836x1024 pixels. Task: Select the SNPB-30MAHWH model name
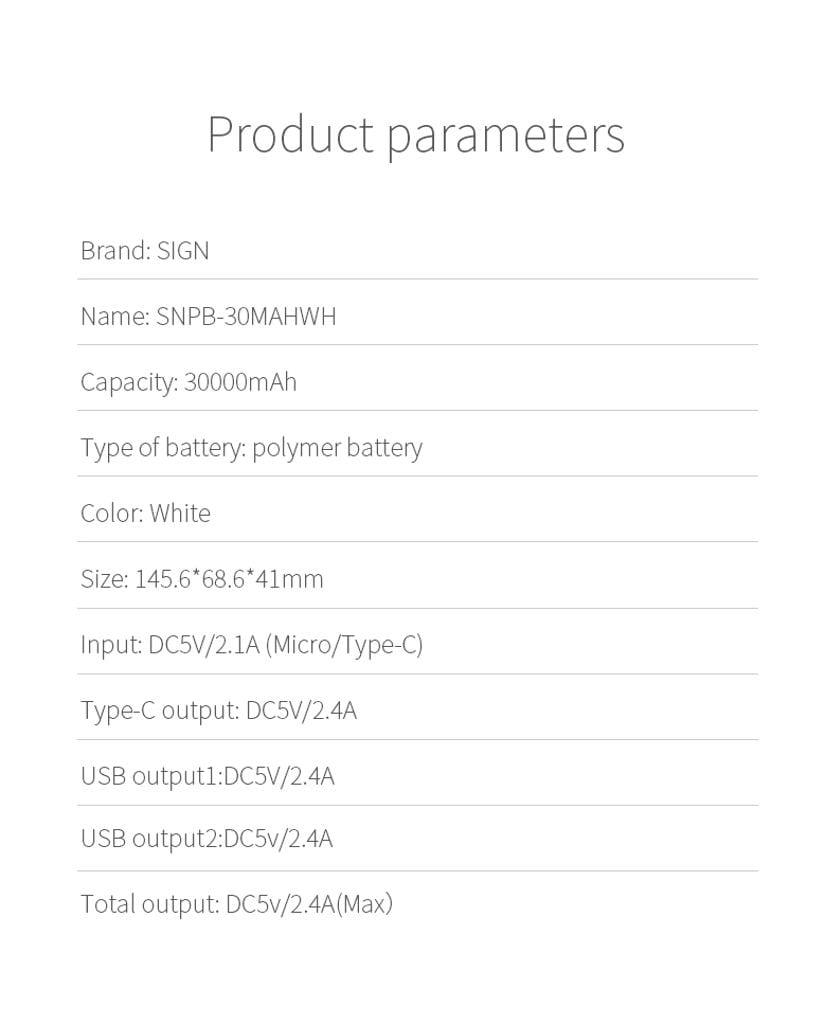pyautogui.click(x=246, y=316)
